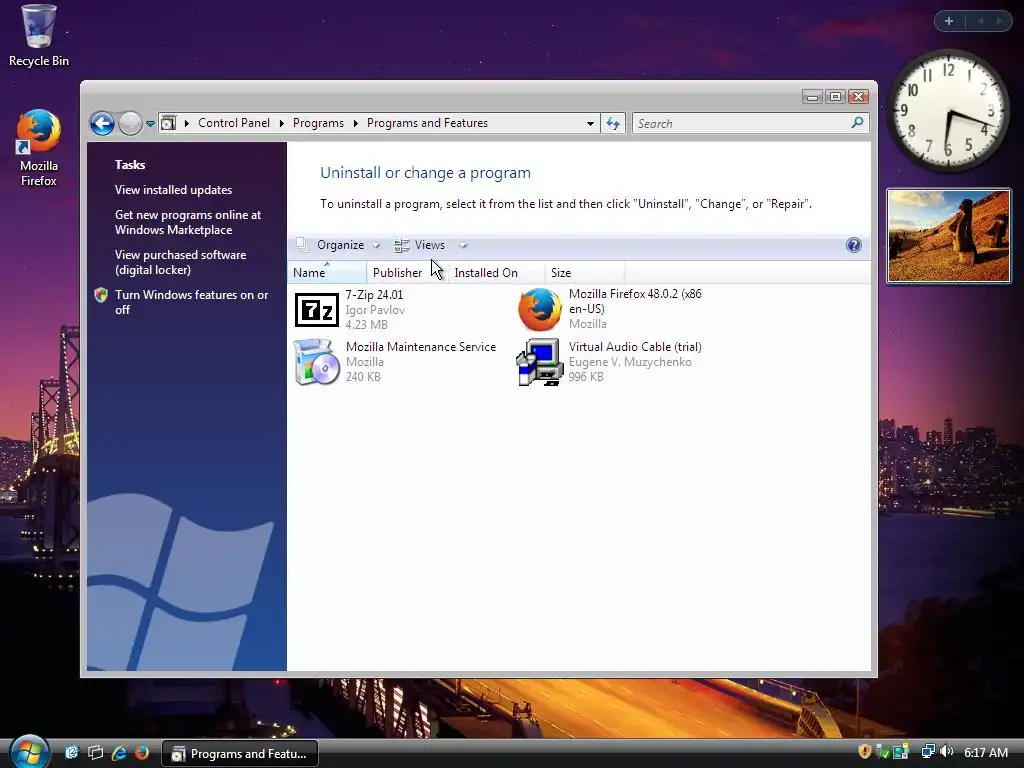Viewport: 1024px width, 768px height.
Task: Expand the Organize dropdown arrow
Action: click(376, 246)
